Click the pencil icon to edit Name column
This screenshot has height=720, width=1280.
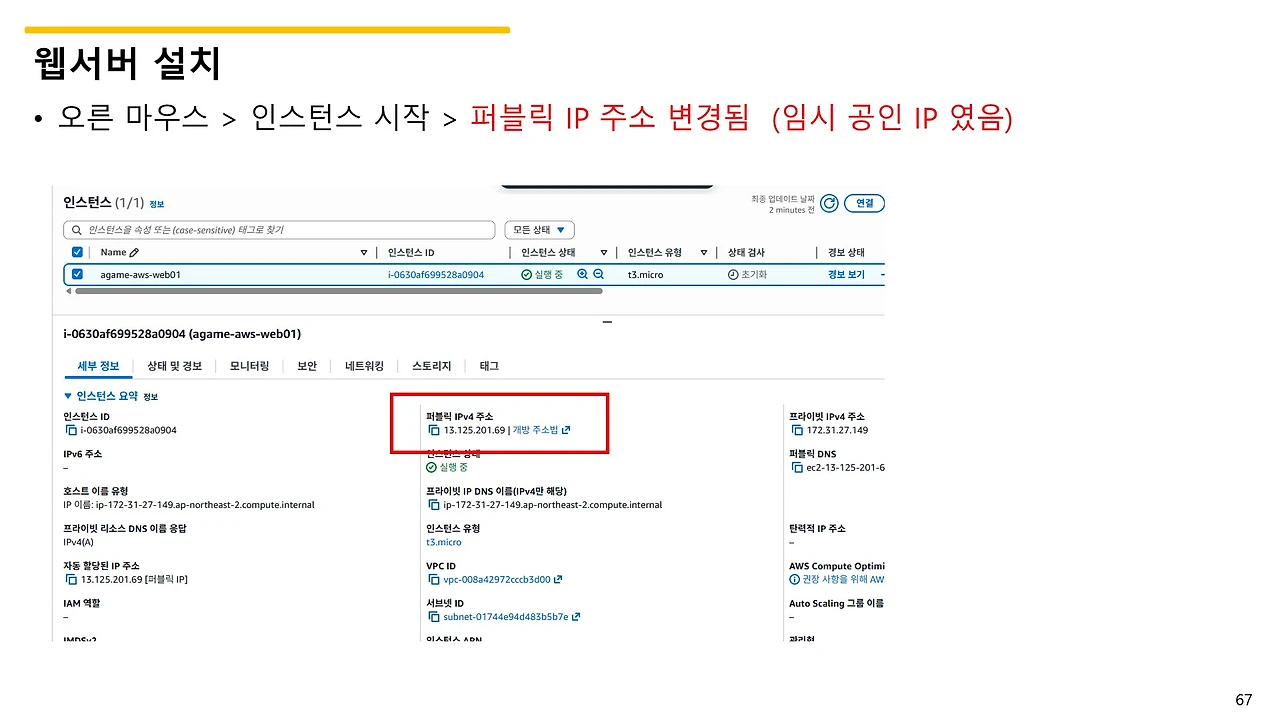tap(131, 252)
